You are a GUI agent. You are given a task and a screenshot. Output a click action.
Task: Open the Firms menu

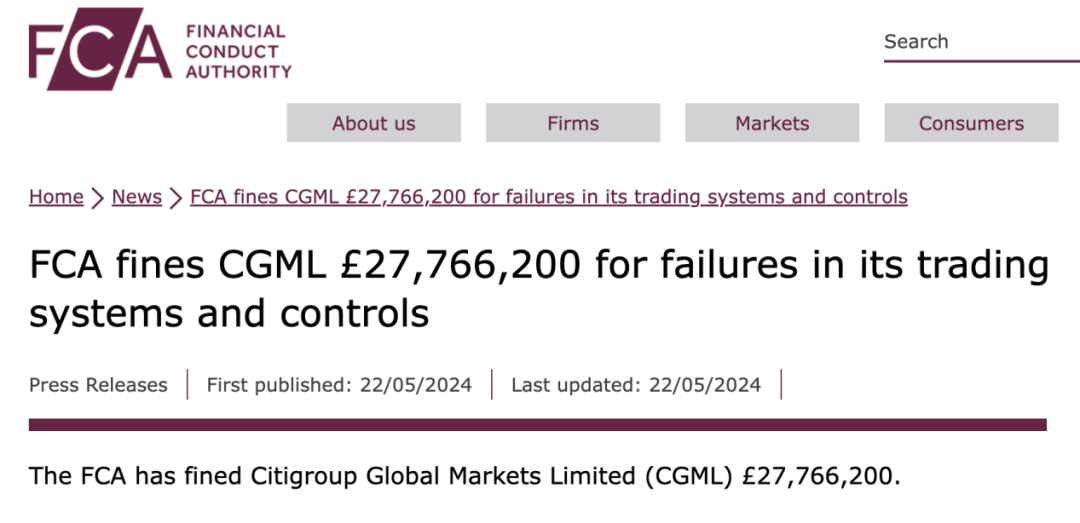[x=573, y=123]
